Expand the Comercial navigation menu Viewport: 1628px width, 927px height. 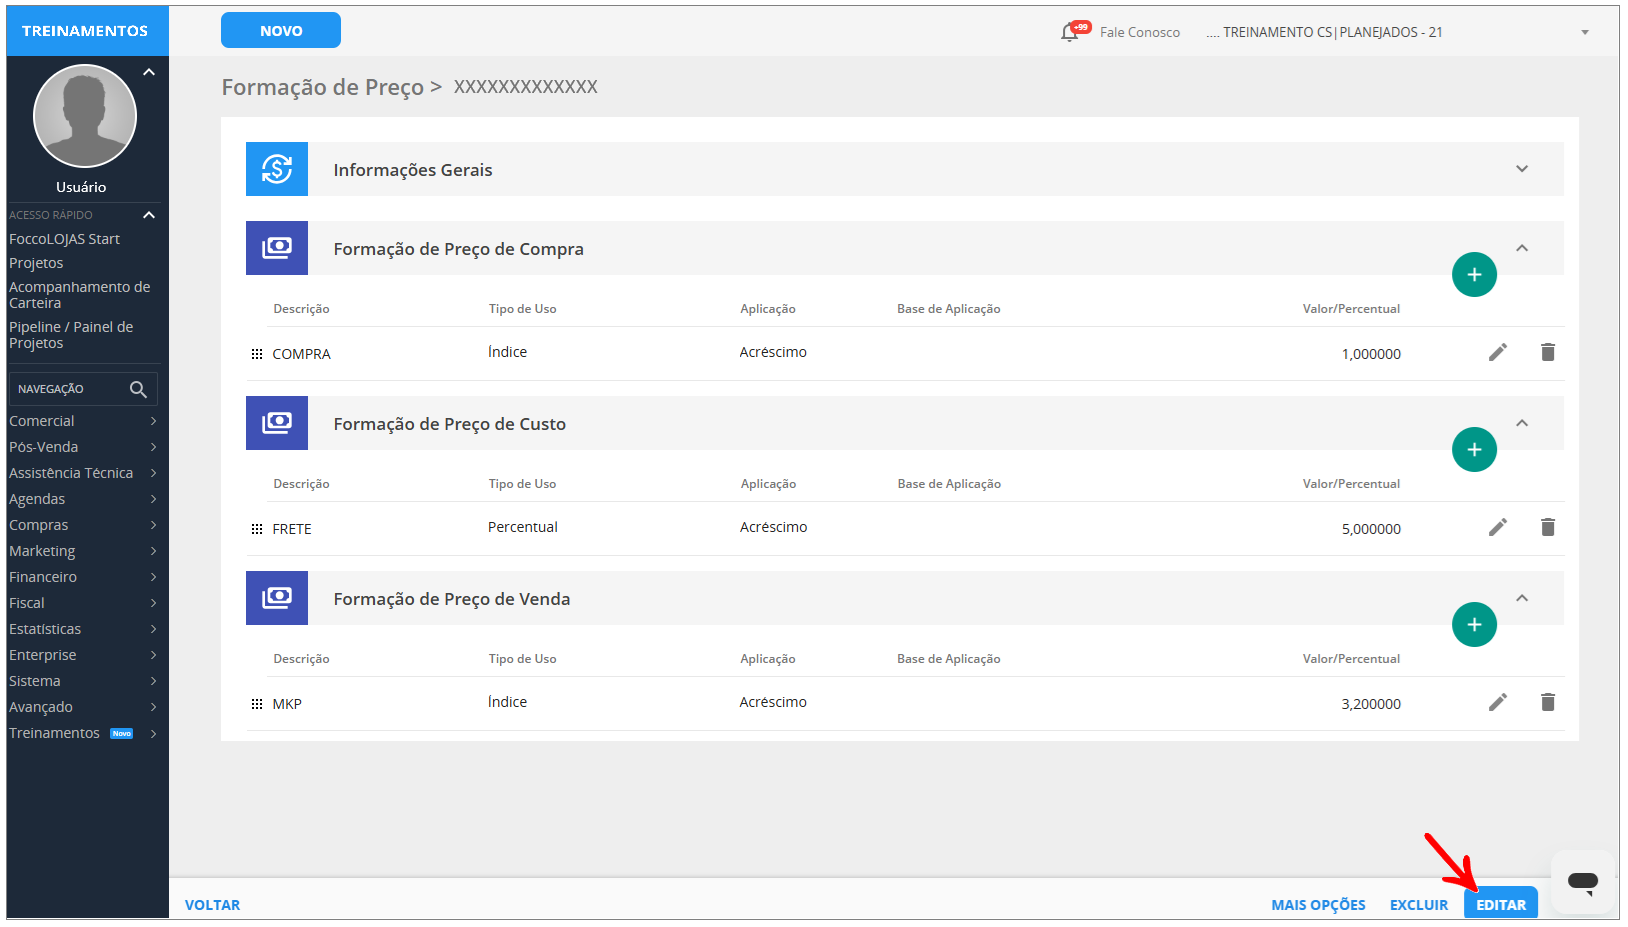[x=82, y=421]
